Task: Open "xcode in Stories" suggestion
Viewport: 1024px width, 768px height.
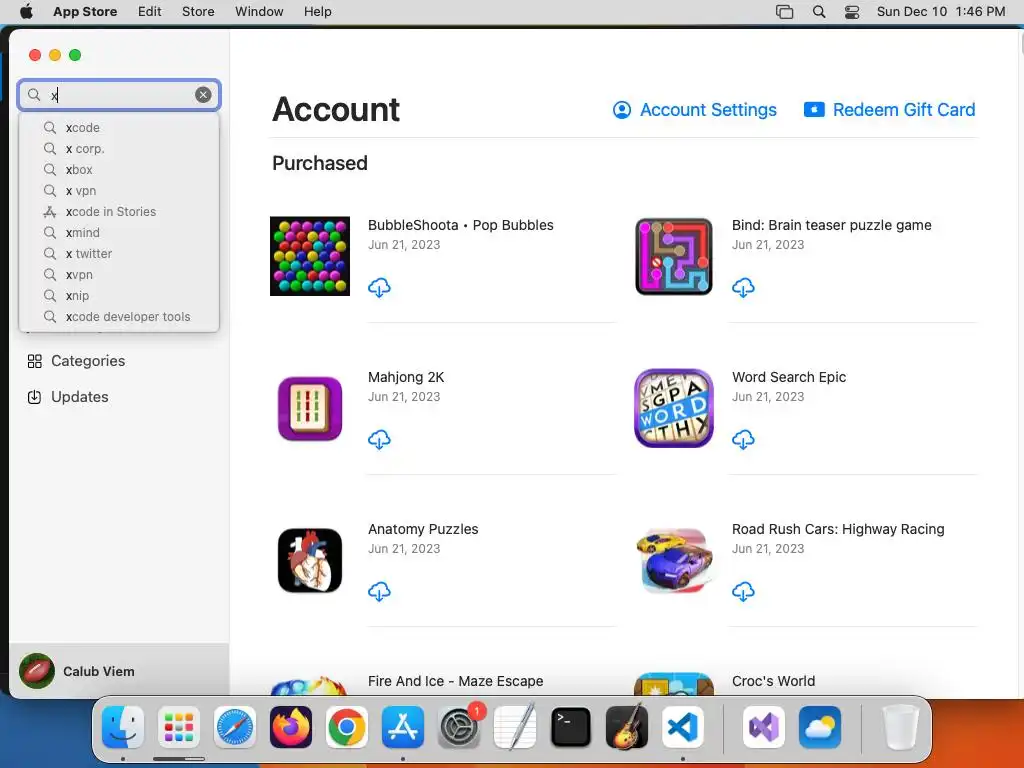Action: coord(119,212)
